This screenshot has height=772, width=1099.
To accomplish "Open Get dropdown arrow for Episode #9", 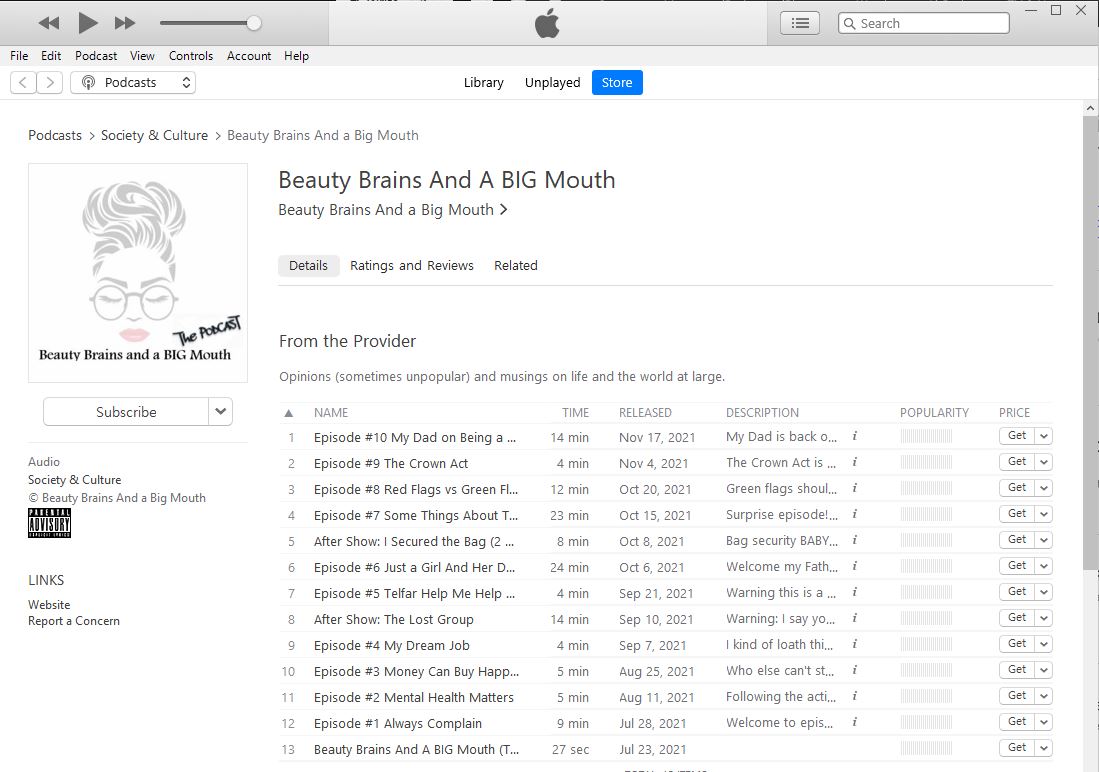I will tap(1044, 463).
